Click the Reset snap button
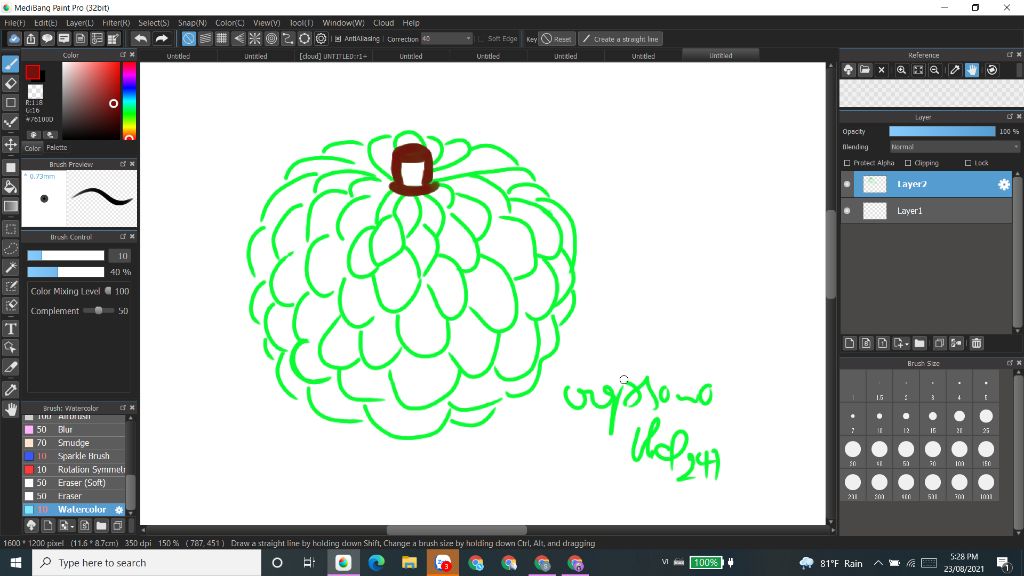This screenshot has width=1024, height=576. tap(556, 39)
